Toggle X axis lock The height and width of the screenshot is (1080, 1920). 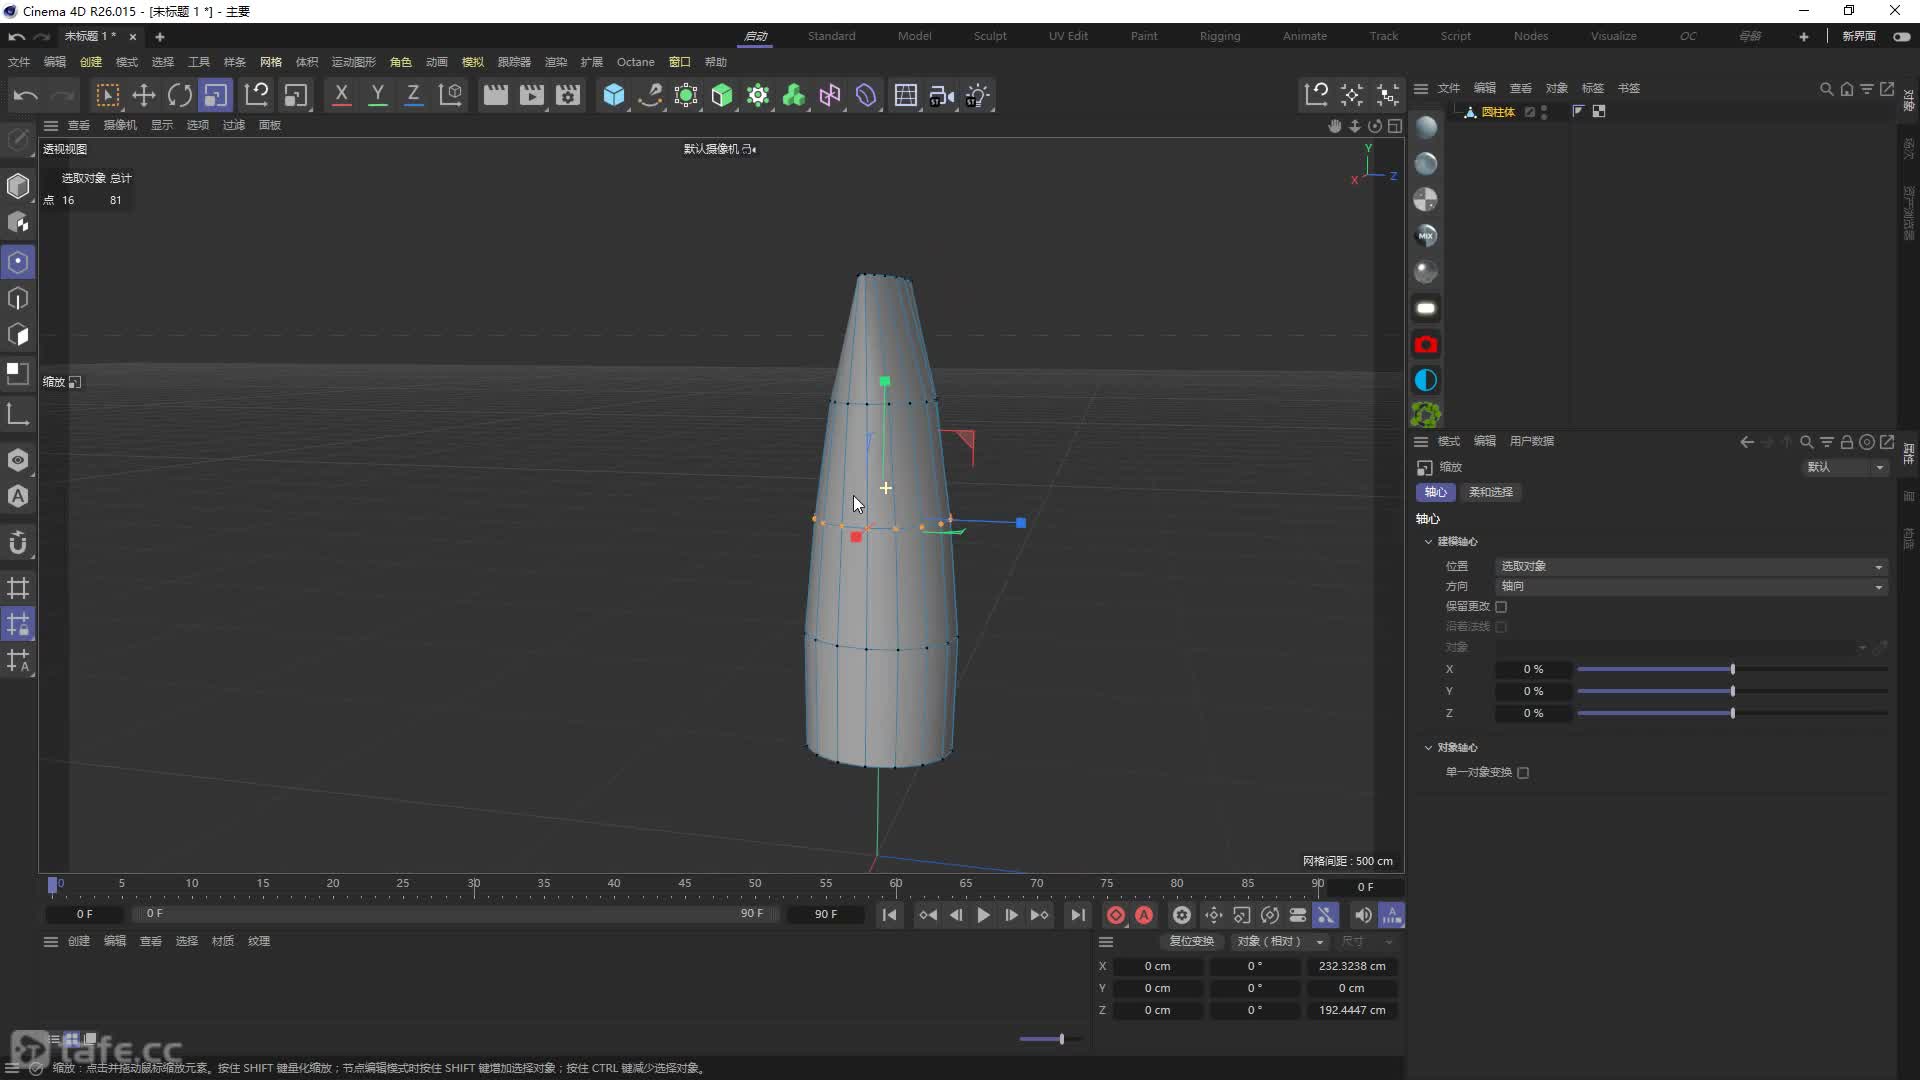[341, 95]
